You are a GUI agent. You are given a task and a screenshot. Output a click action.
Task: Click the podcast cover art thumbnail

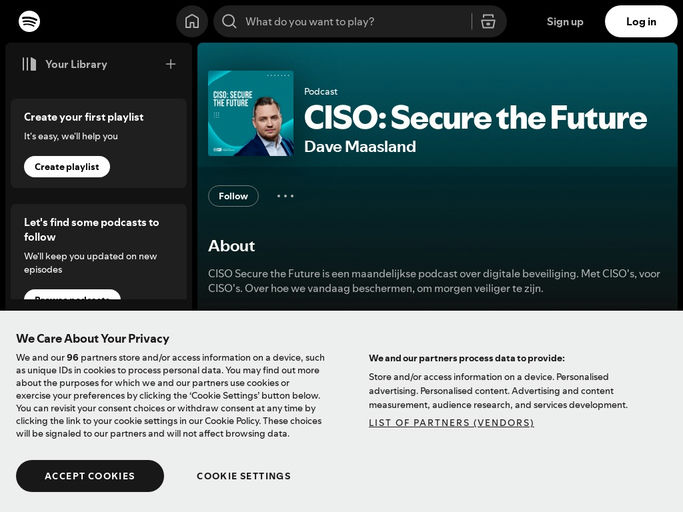[x=251, y=113]
